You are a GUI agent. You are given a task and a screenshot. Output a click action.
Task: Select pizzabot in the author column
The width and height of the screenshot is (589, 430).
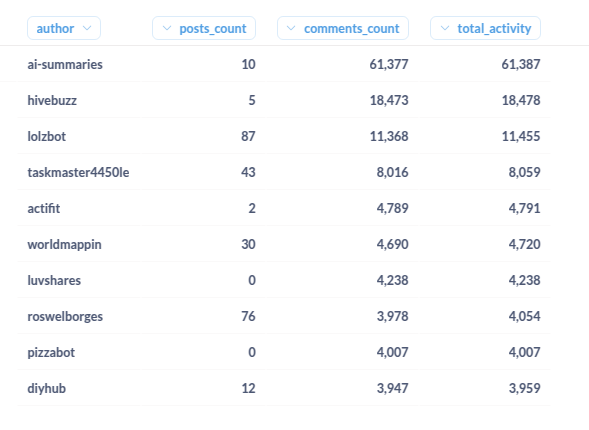51,353
